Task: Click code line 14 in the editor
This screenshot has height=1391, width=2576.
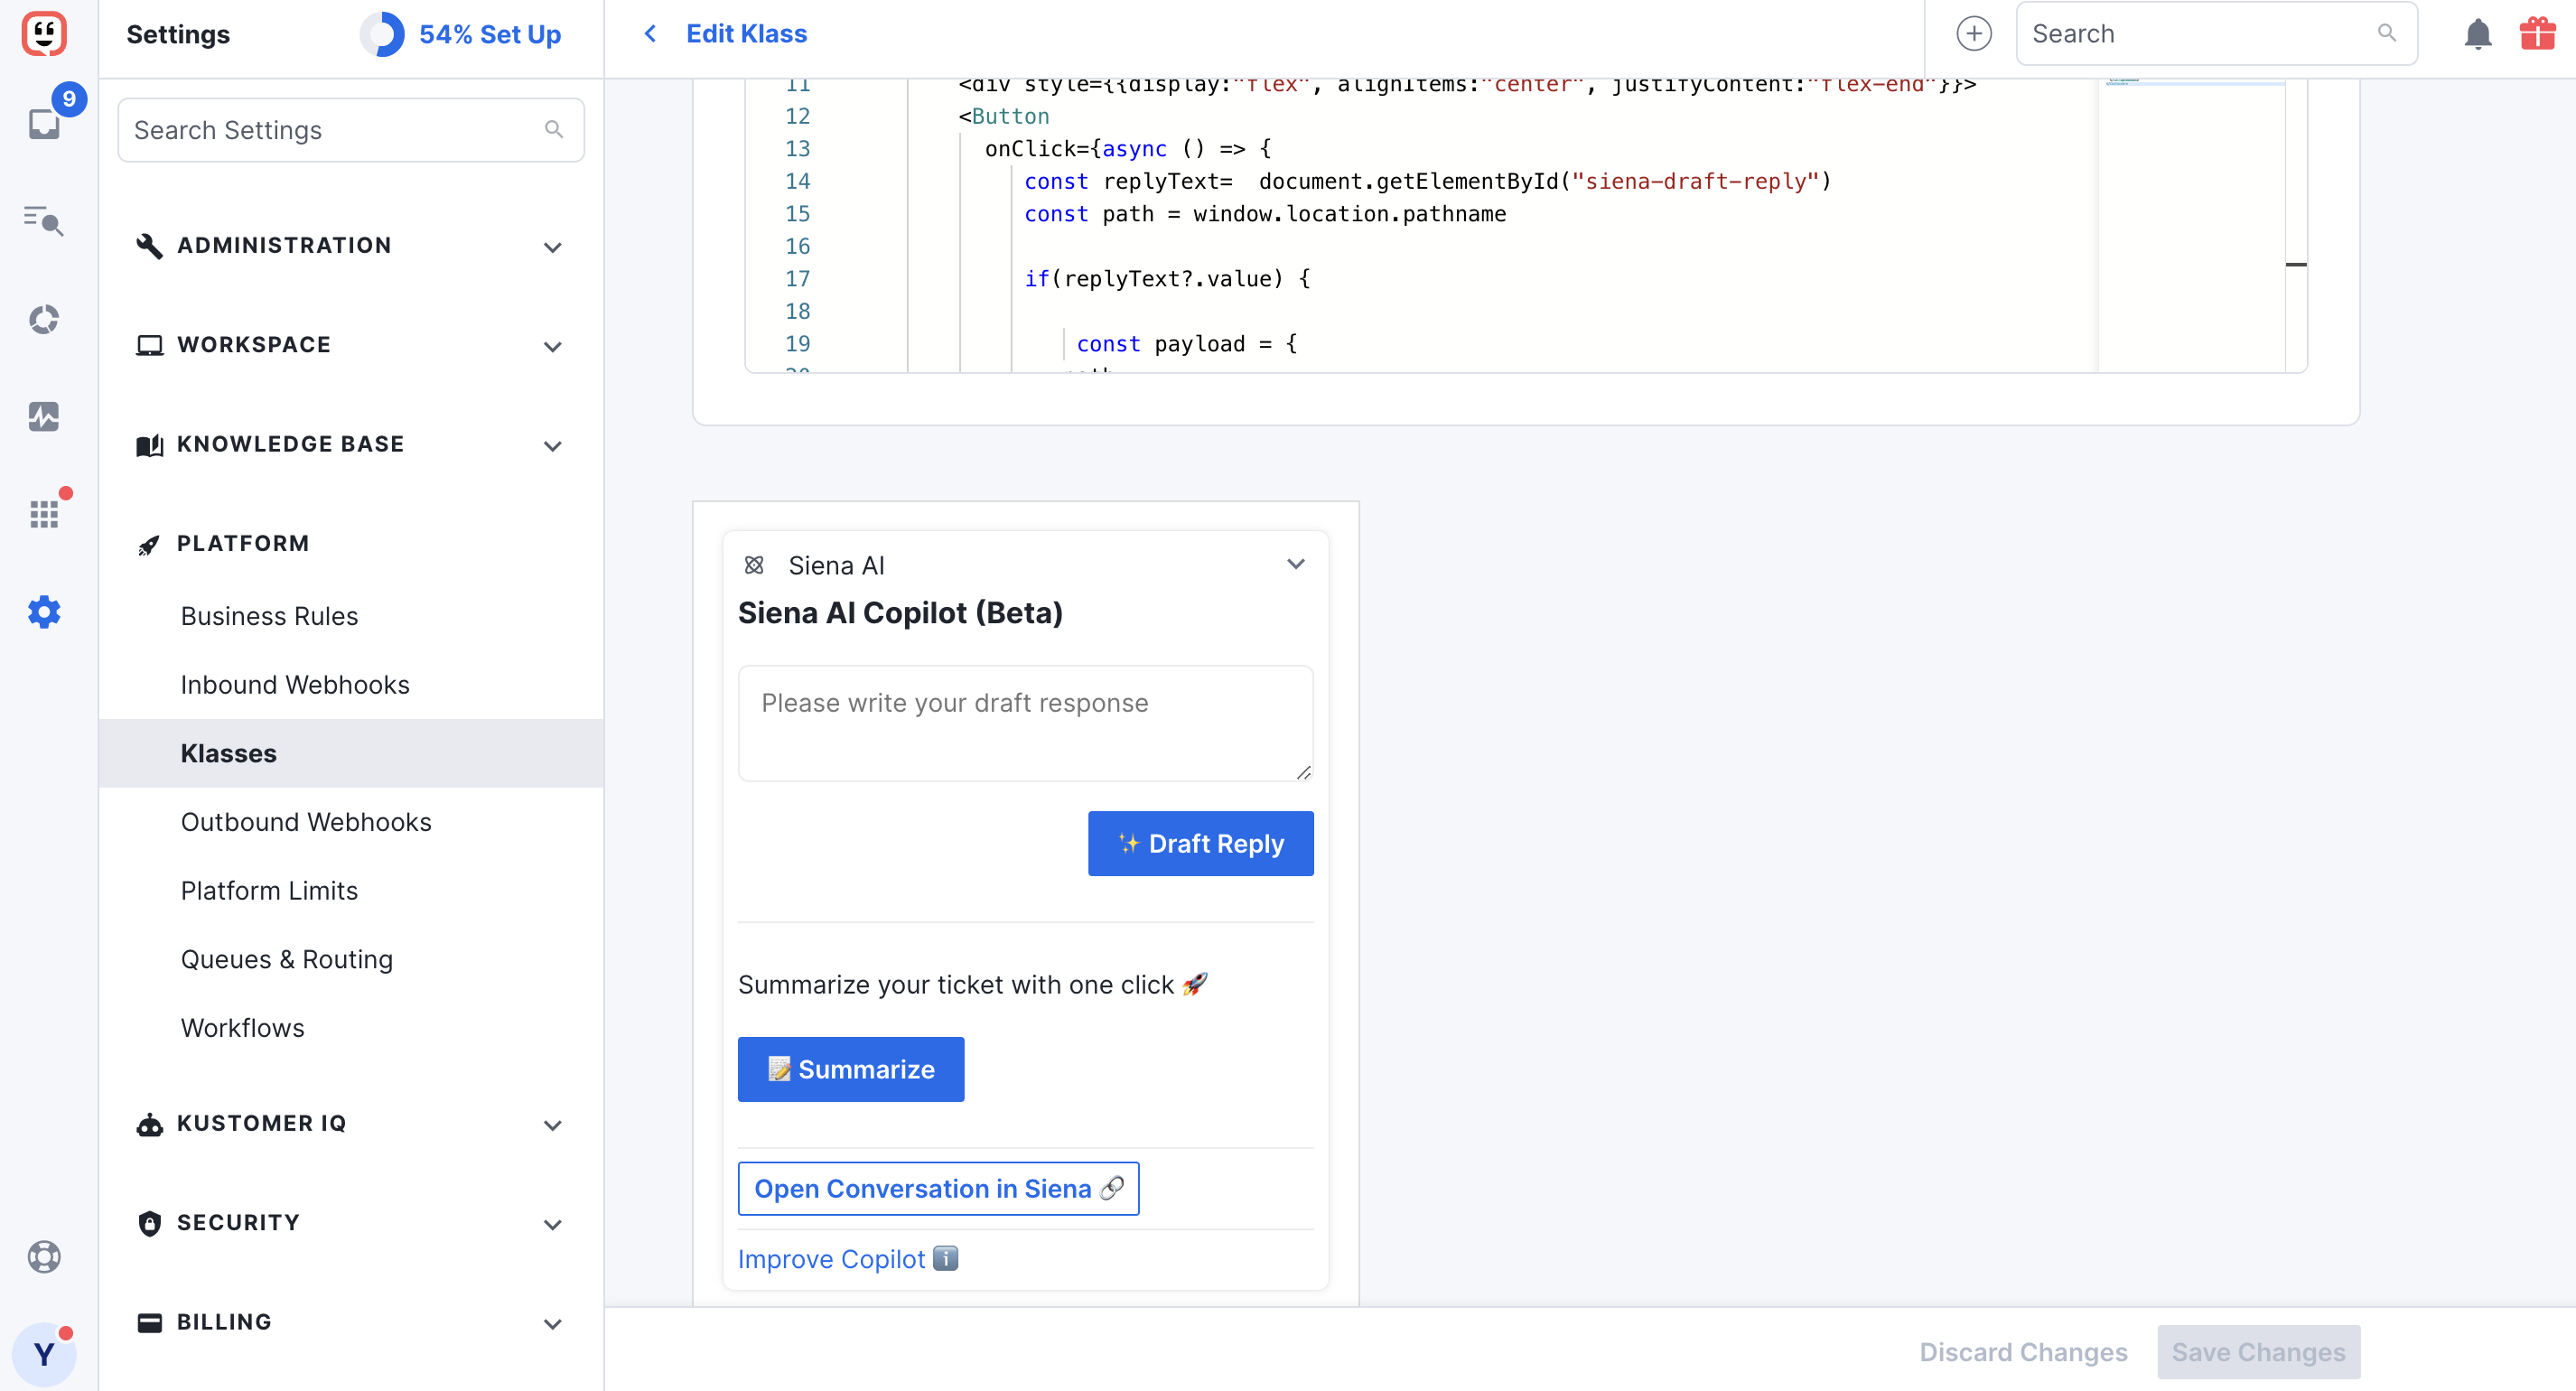Action: (x=1427, y=181)
